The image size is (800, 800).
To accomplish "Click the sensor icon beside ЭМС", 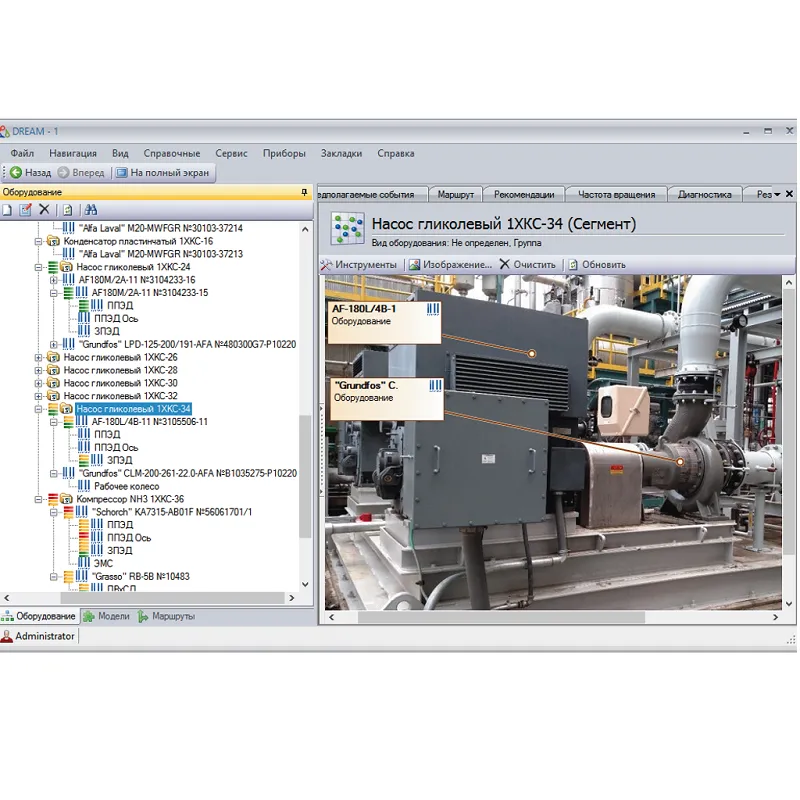I will click(x=84, y=563).
